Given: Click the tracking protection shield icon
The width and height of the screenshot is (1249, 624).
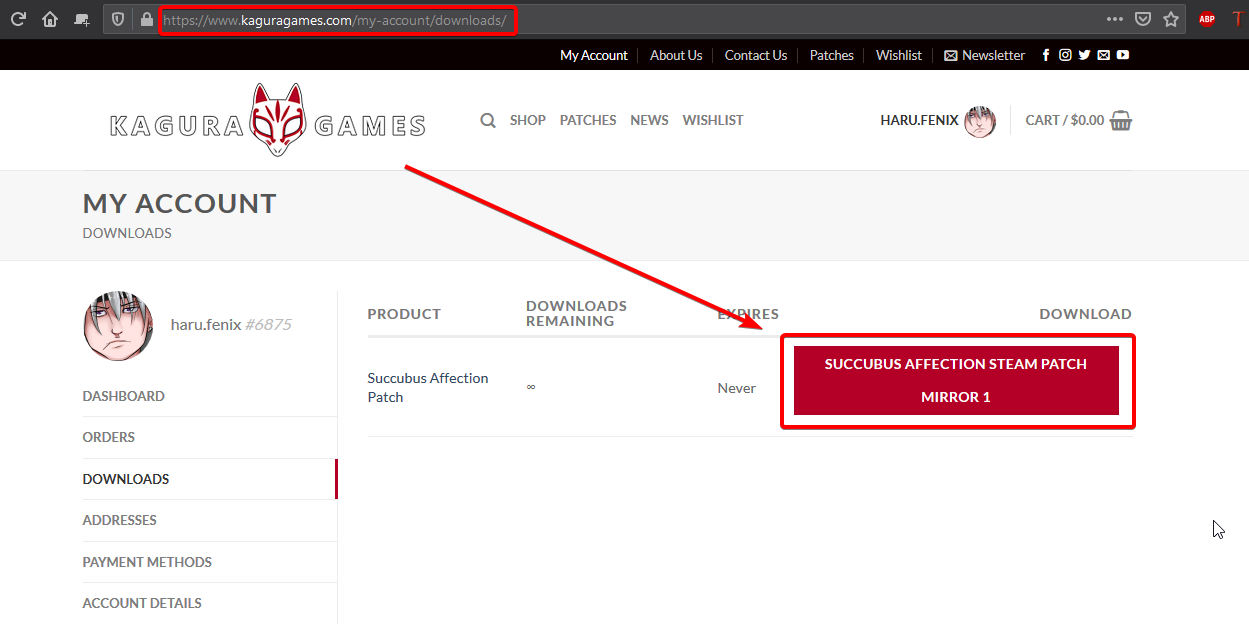Looking at the screenshot, I should [x=118, y=19].
